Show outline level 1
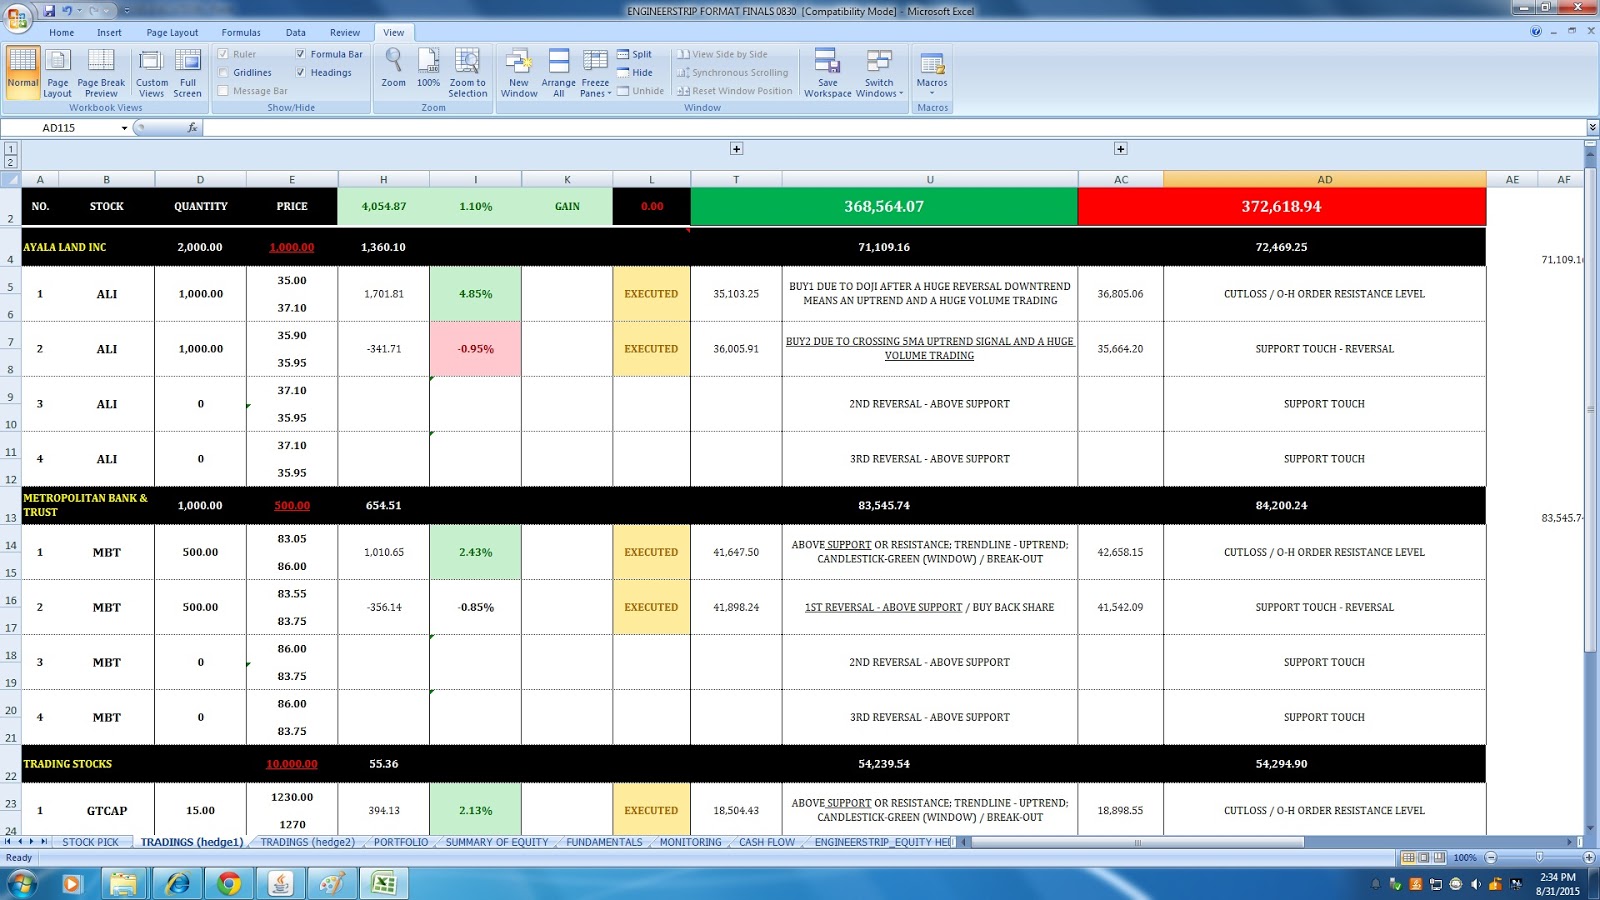The width and height of the screenshot is (1600, 900). [x=10, y=149]
